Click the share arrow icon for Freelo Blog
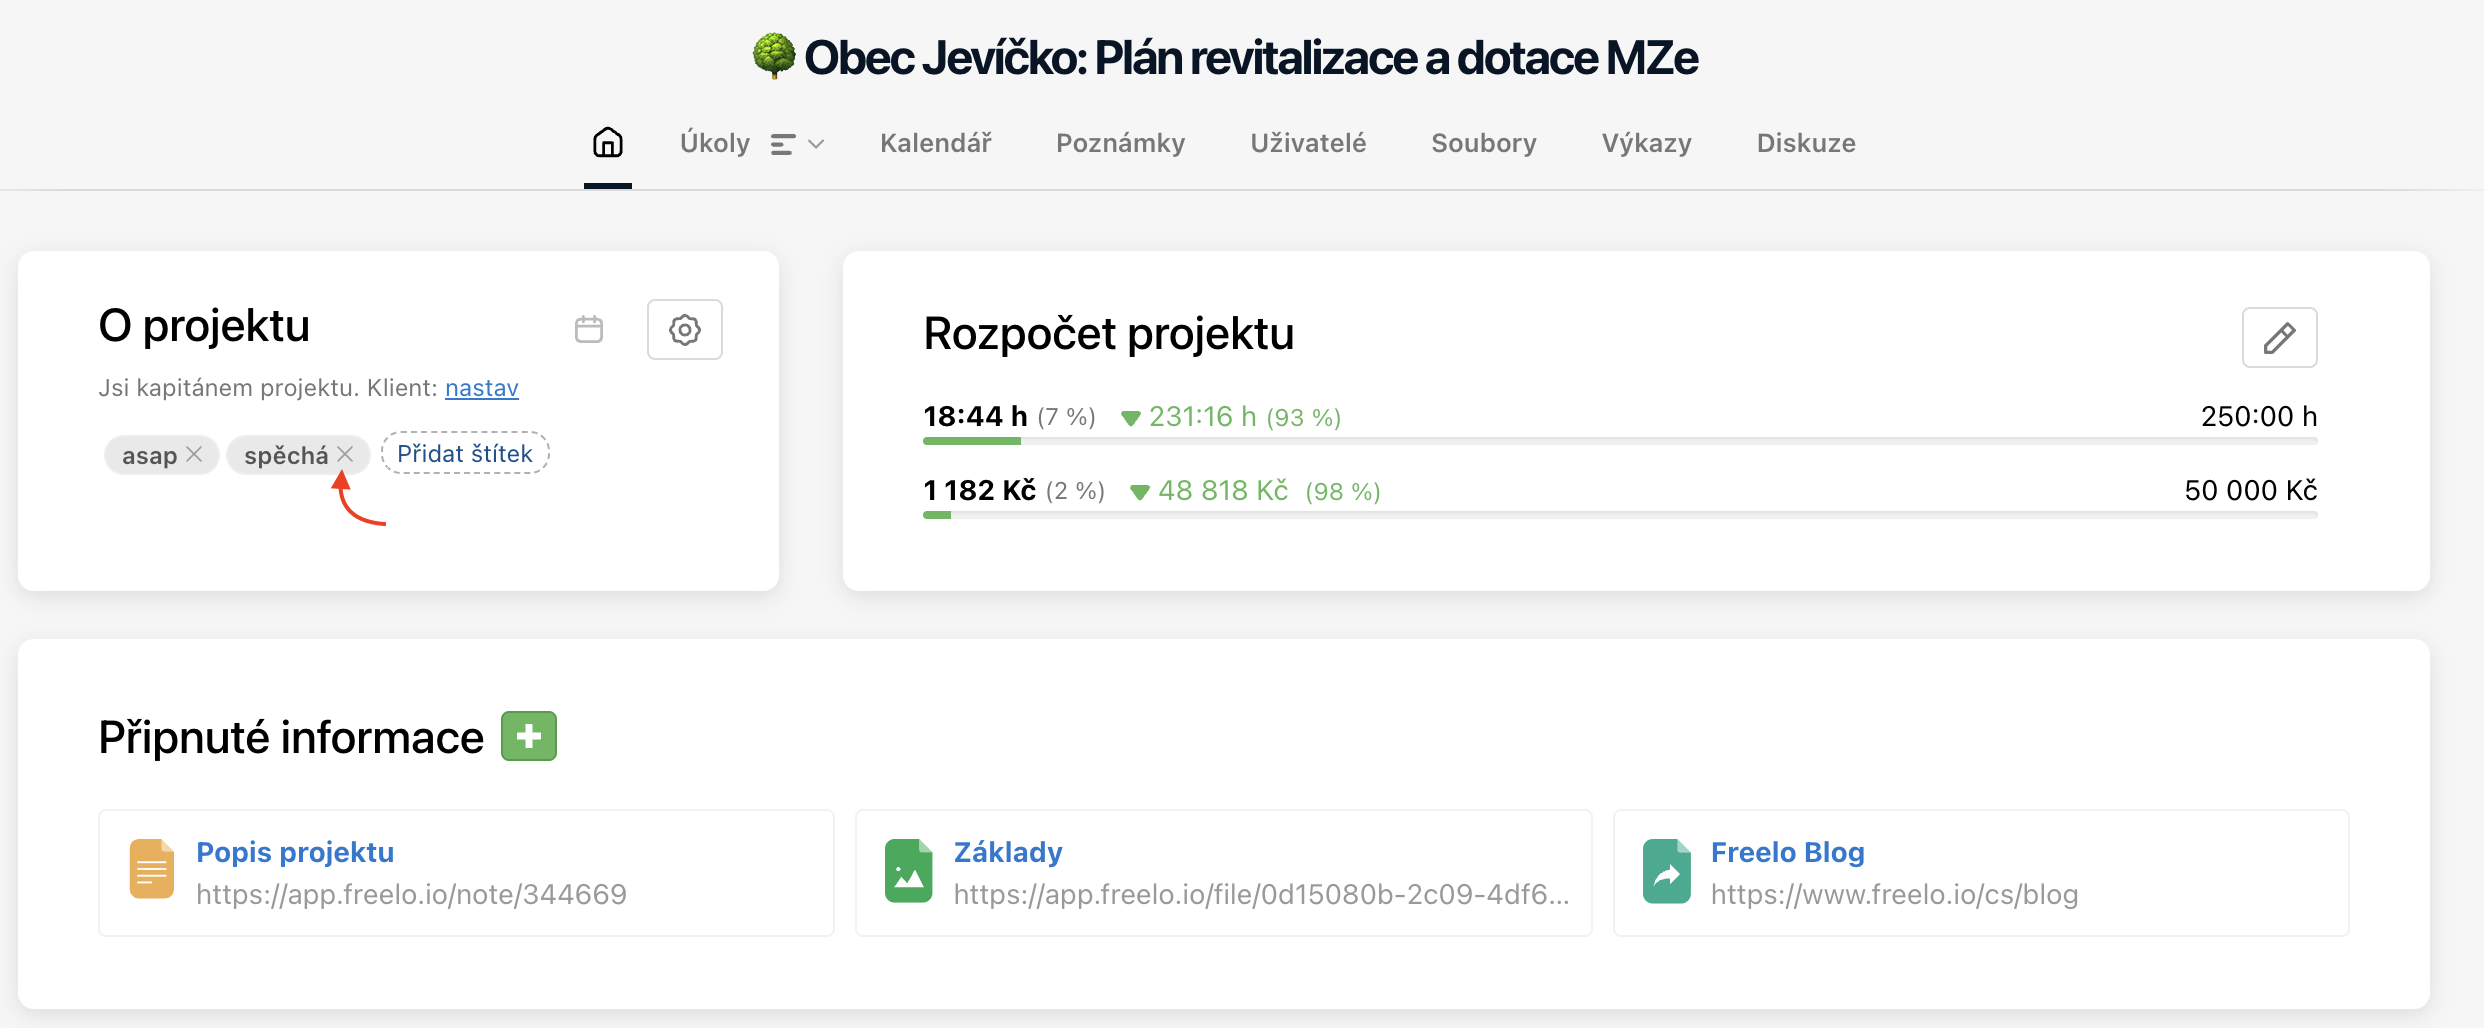The image size is (2484, 1028). coord(1667,871)
